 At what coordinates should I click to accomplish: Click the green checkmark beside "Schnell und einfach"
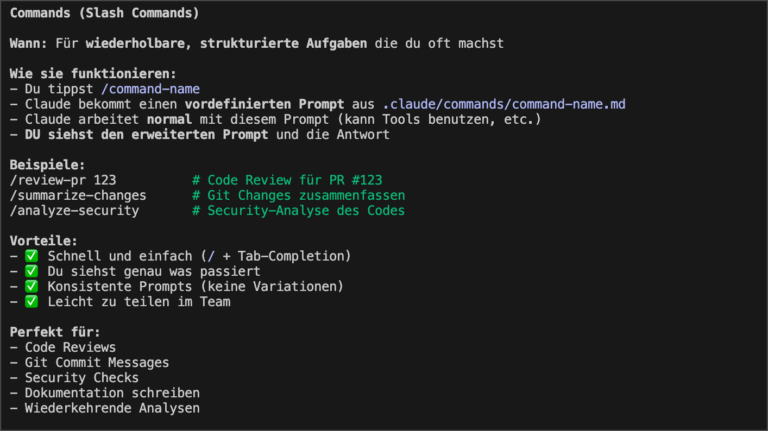[31, 256]
